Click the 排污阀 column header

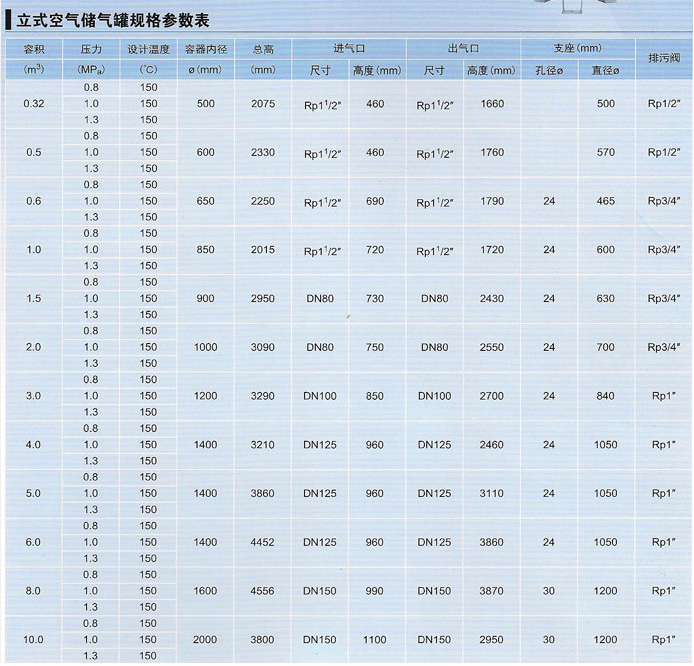point(663,58)
